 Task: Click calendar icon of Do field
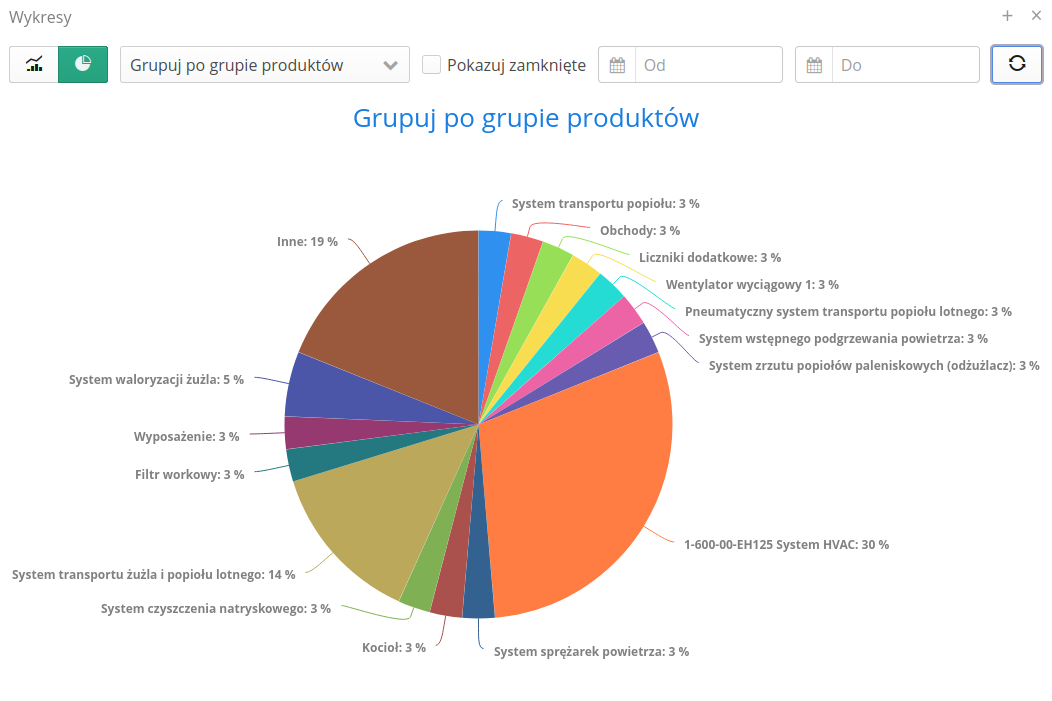[x=814, y=65]
